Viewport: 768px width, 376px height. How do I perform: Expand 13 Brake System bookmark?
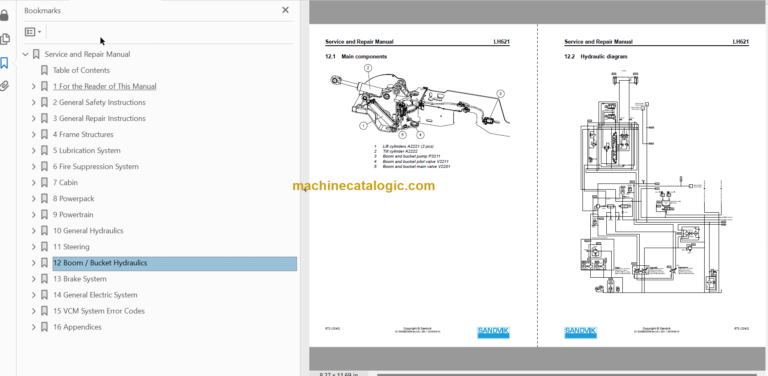[33, 279]
